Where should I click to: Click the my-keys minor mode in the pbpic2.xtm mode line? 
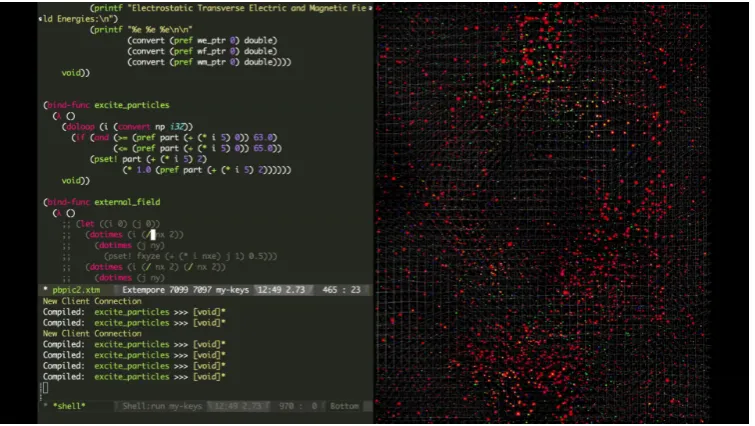point(232,290)
